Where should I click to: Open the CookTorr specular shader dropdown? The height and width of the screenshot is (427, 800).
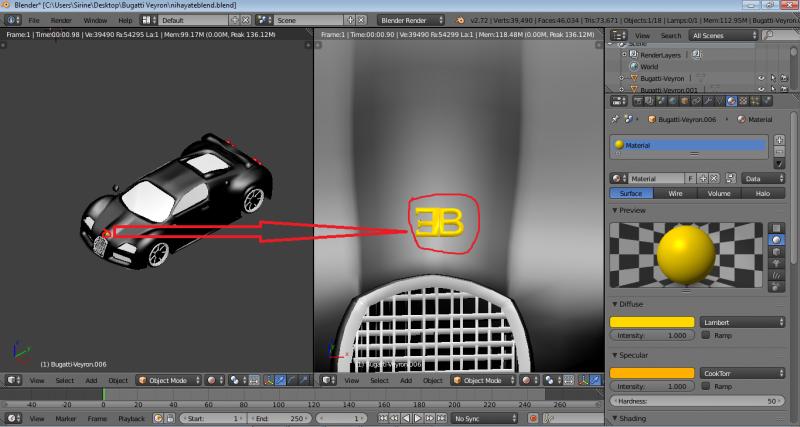741,372
